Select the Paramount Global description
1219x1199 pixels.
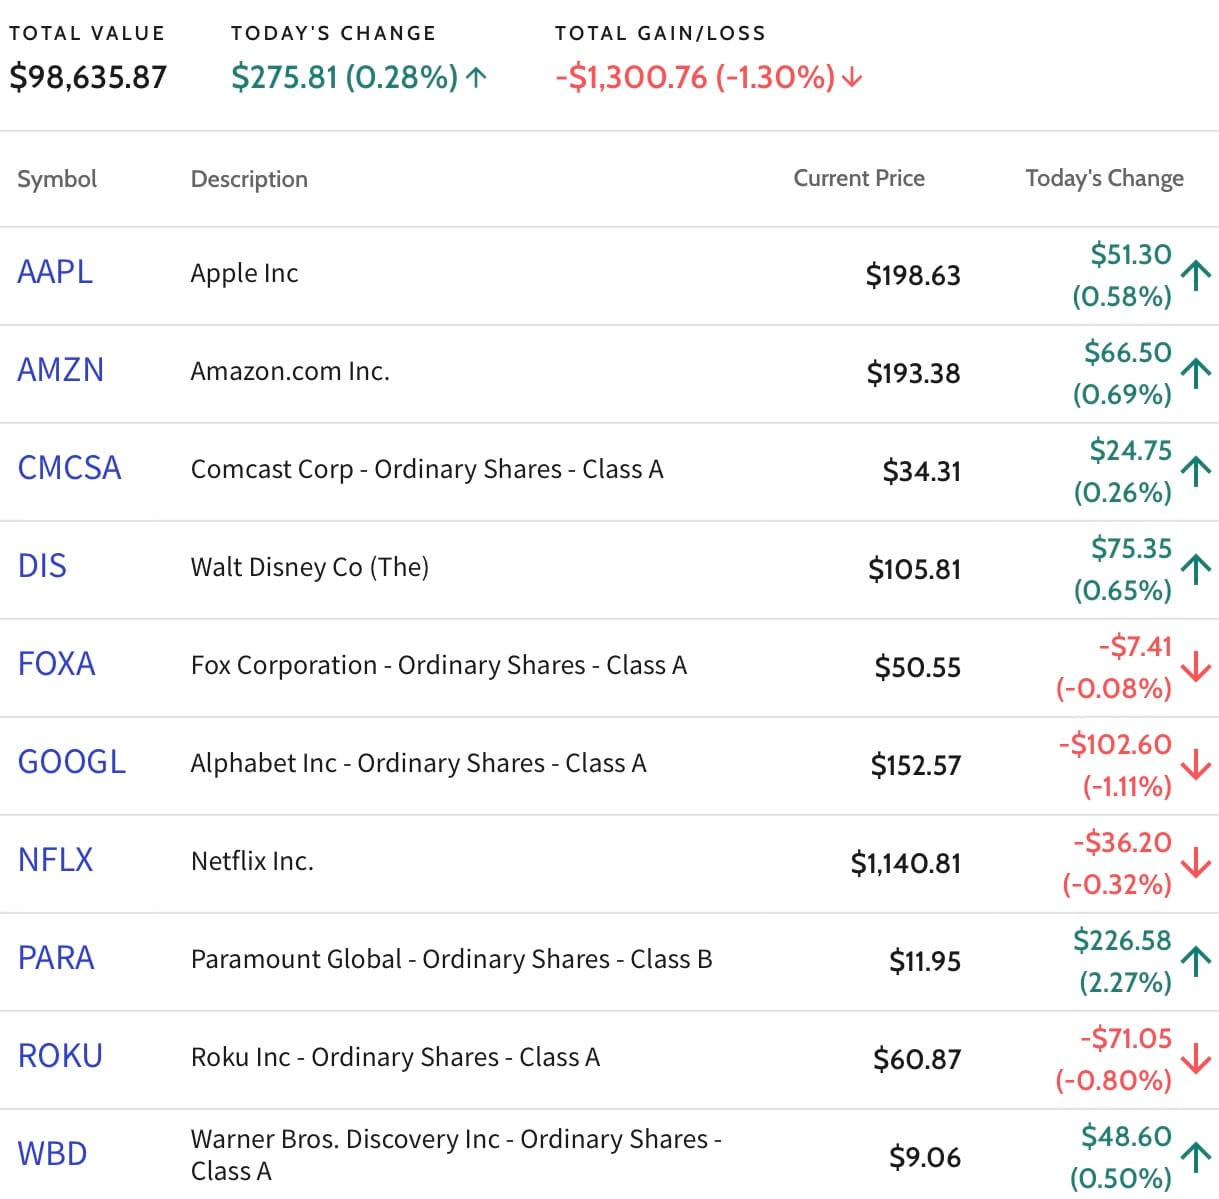tap(452, 959)
